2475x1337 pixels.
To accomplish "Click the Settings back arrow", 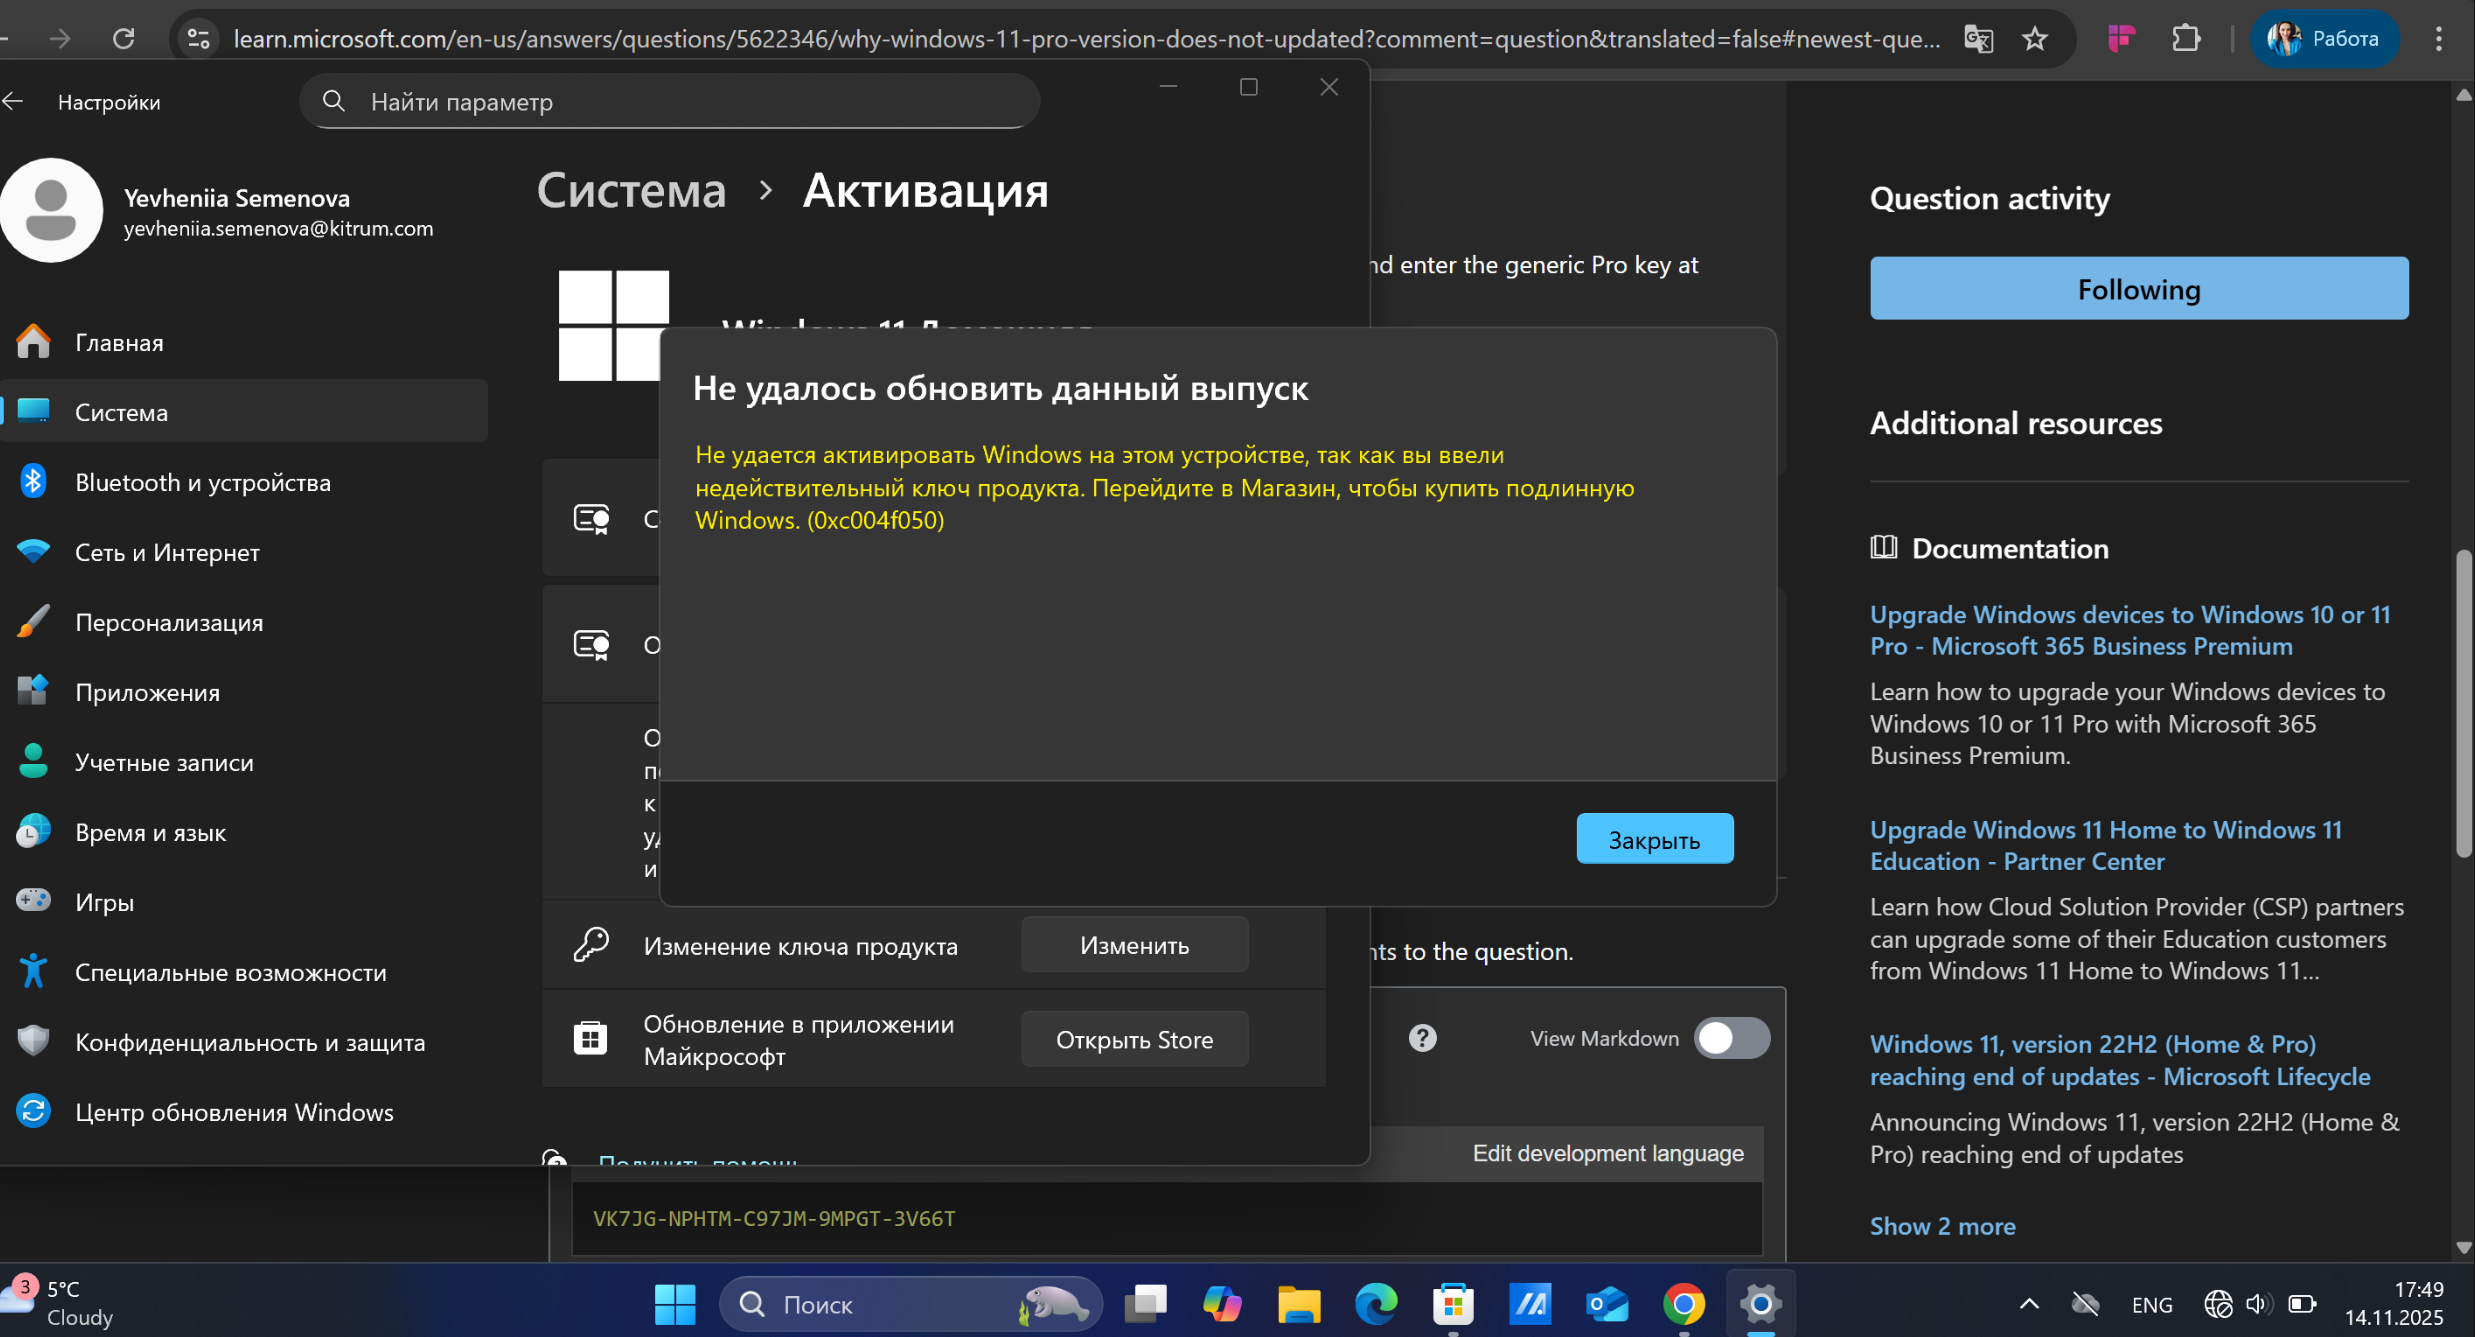I will coord(13,101).
